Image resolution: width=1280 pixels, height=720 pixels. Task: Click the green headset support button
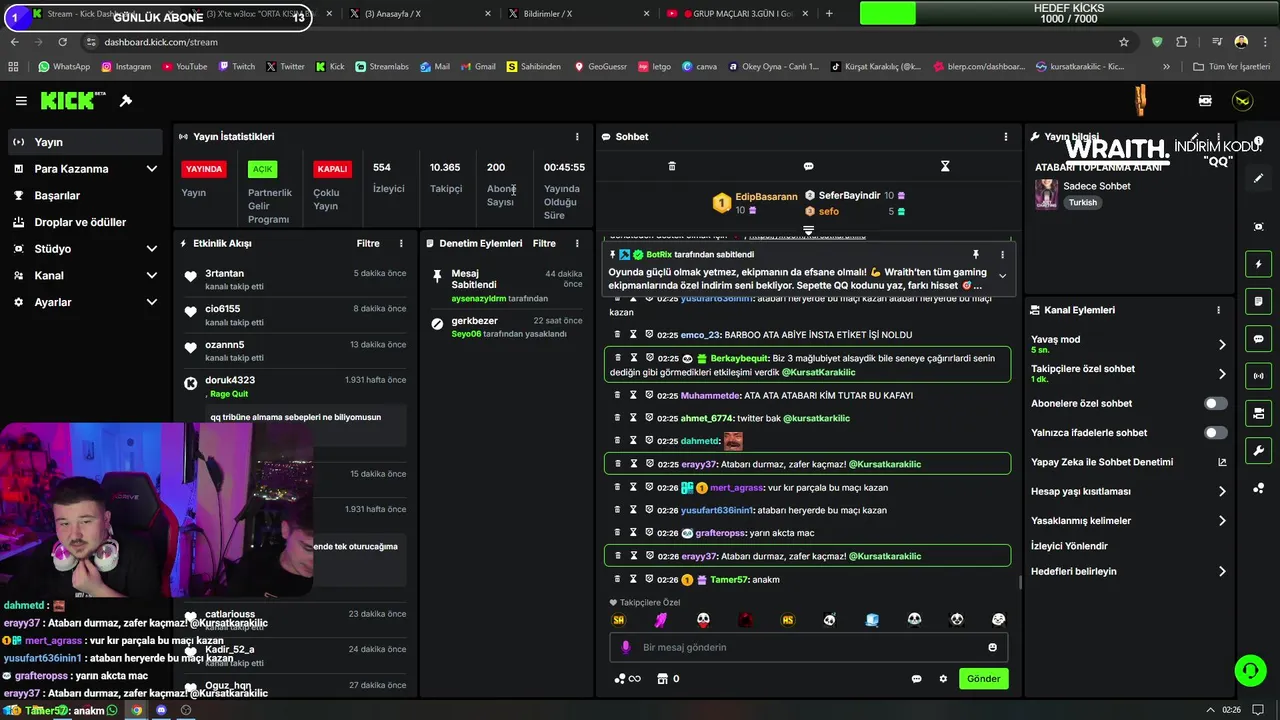click(1250, 670)
